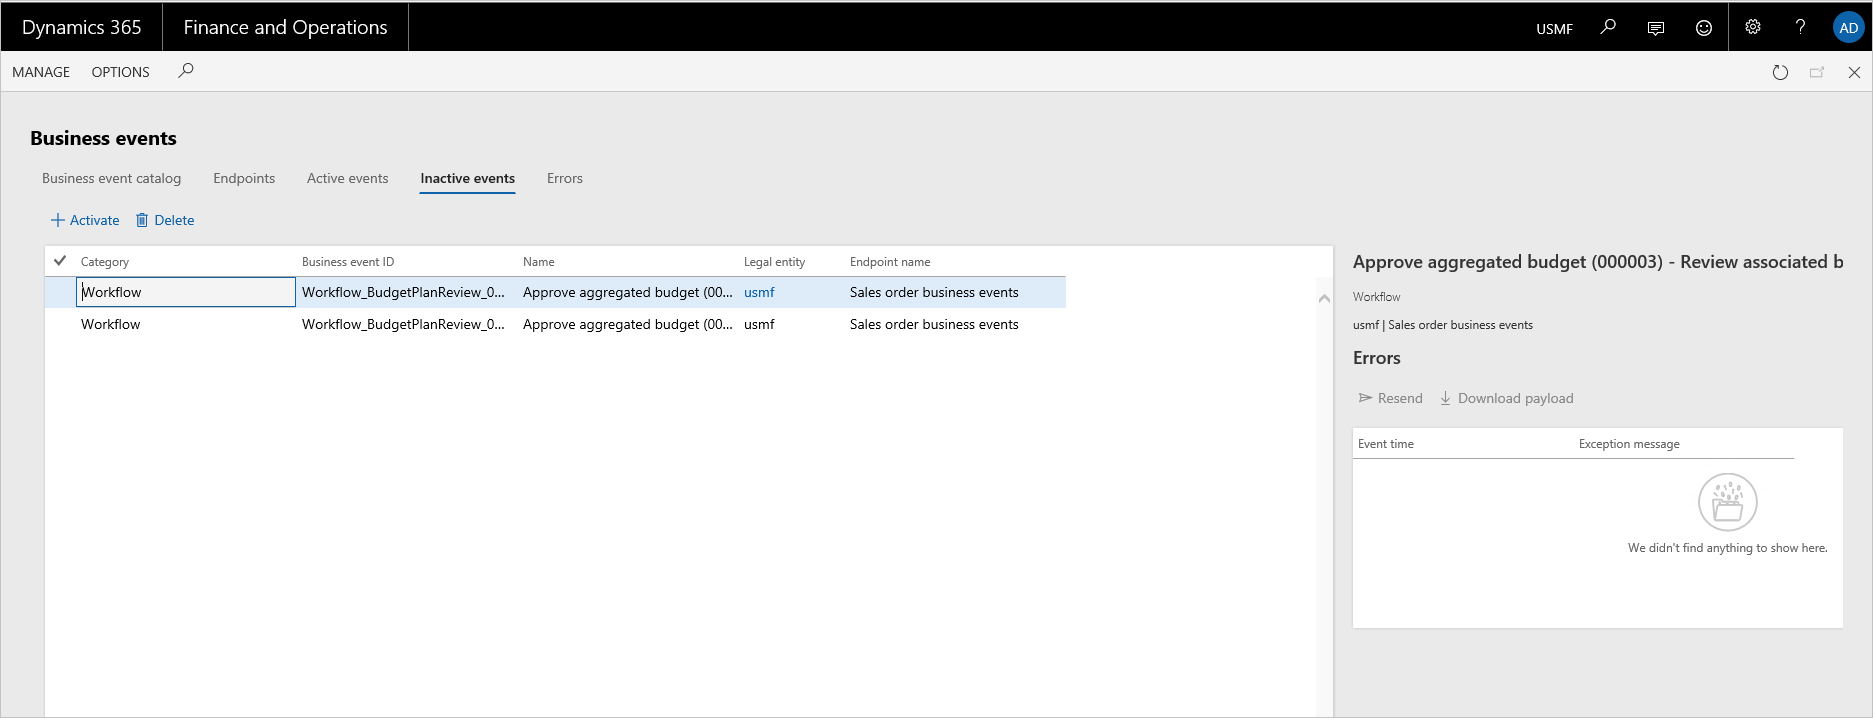Open the MANAGE menu

pos(41,72)
